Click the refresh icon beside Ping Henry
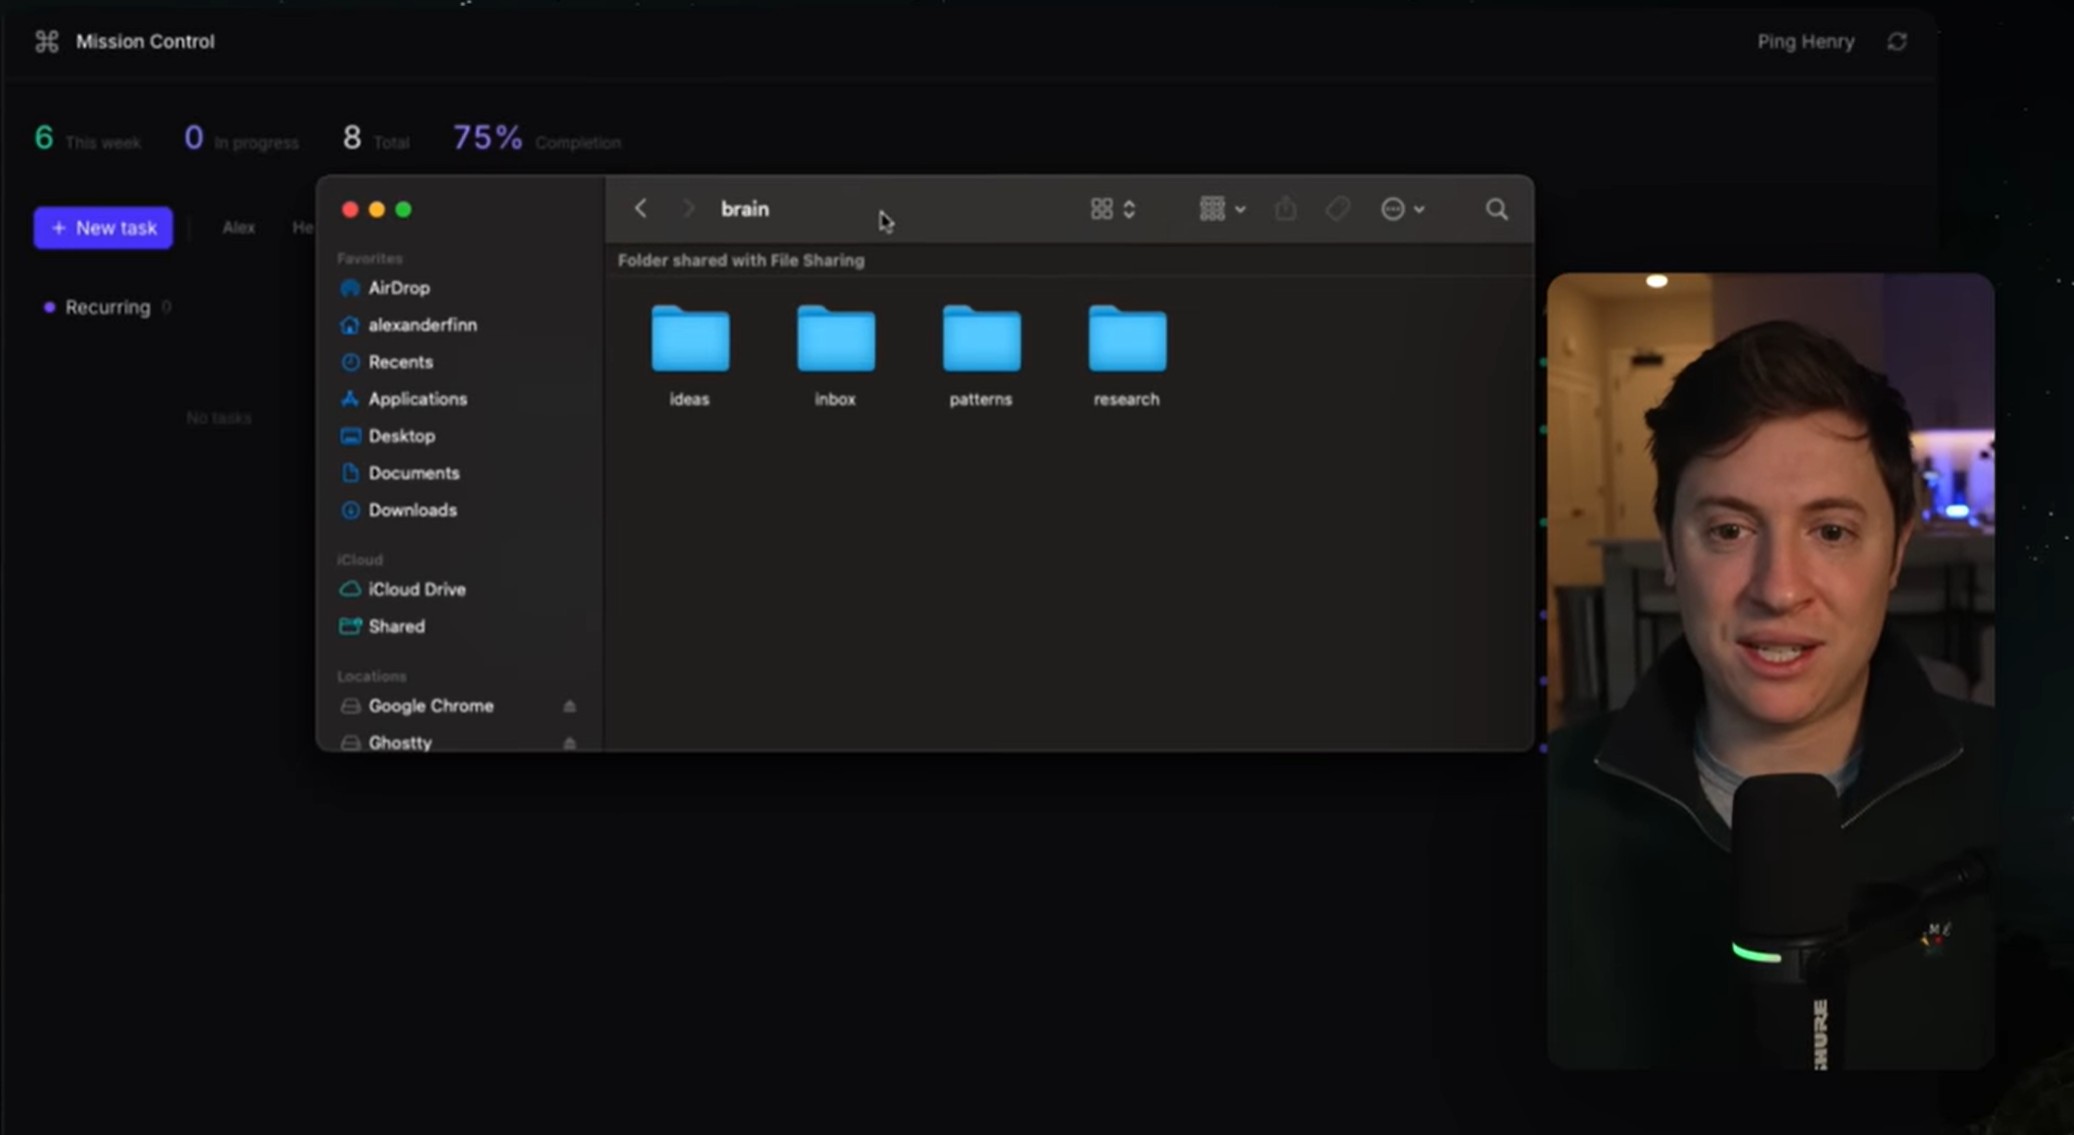The width and height of the screenshot is (2074, 1135). (x=1897, y=42)
